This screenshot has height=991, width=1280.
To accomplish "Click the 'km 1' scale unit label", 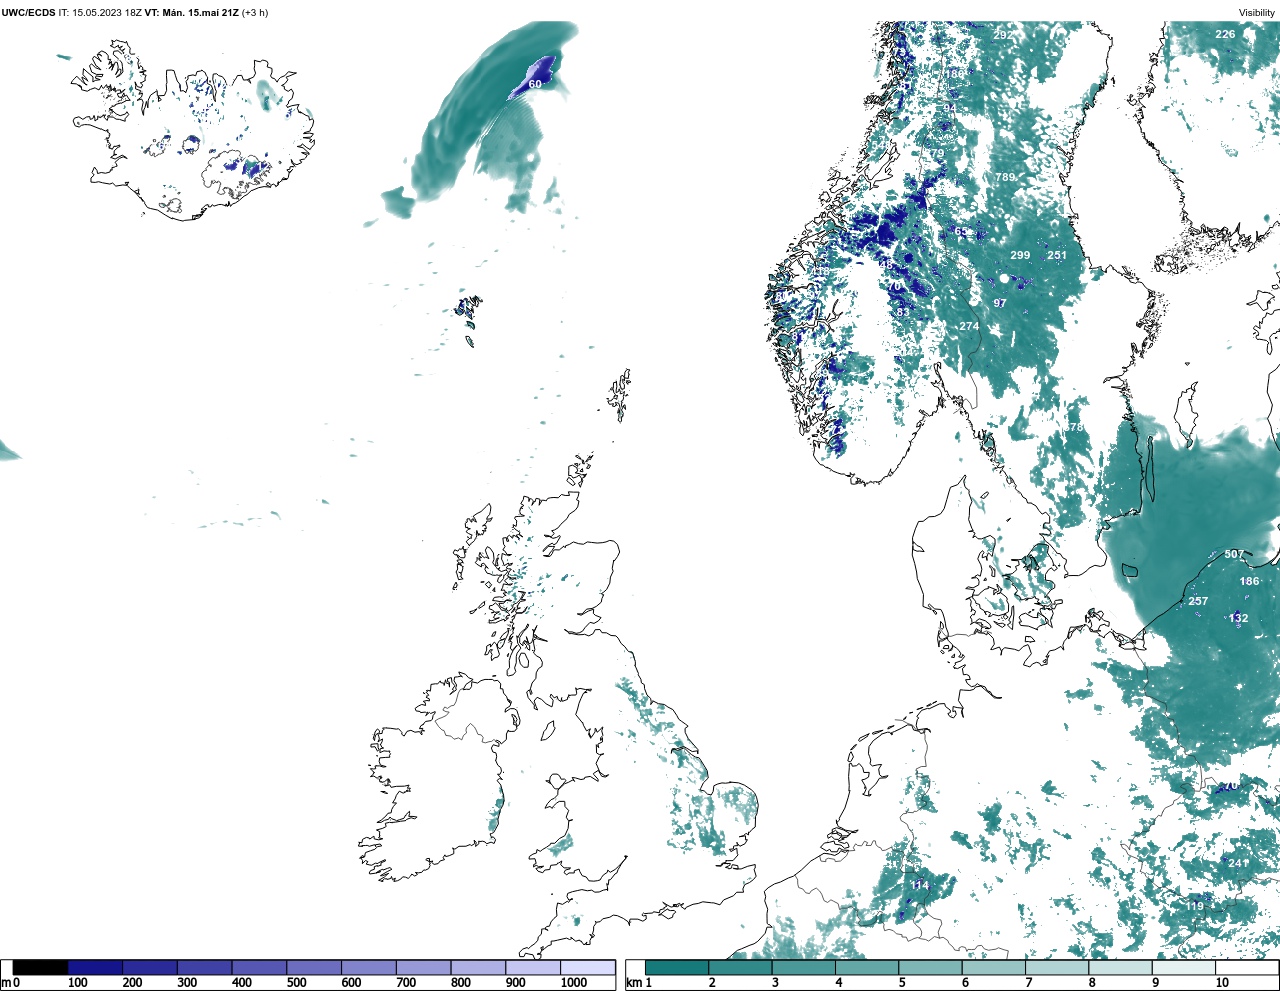I will [x=639, y=983].
